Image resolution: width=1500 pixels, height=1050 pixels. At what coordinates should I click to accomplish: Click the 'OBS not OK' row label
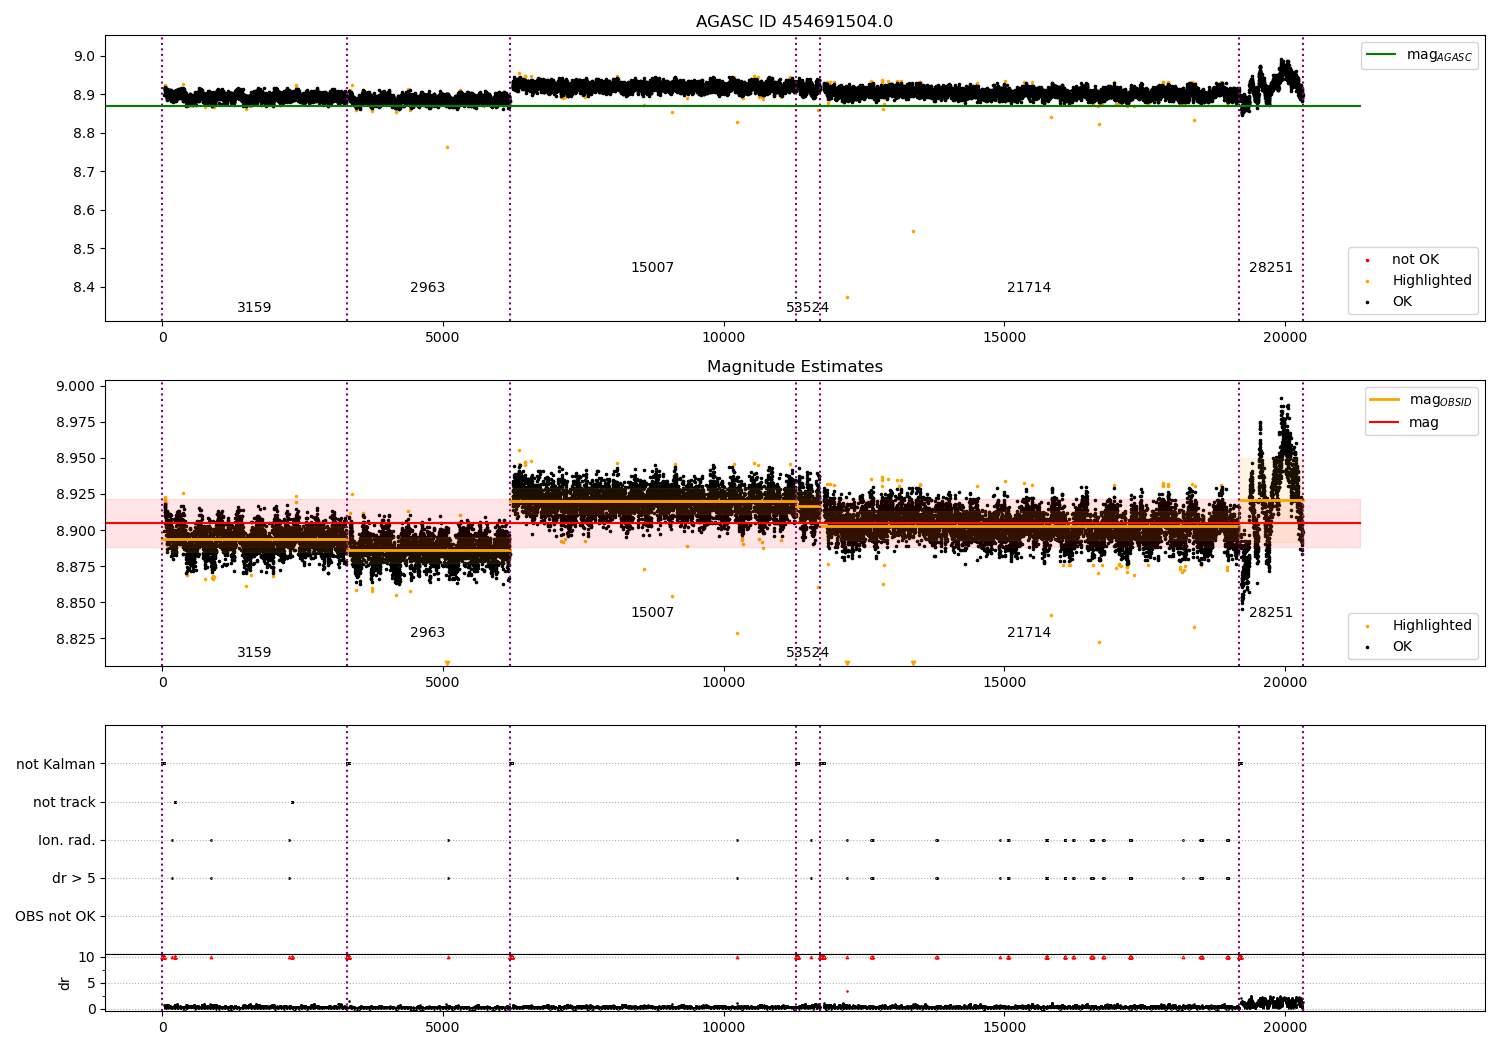[x=55, y=917]
